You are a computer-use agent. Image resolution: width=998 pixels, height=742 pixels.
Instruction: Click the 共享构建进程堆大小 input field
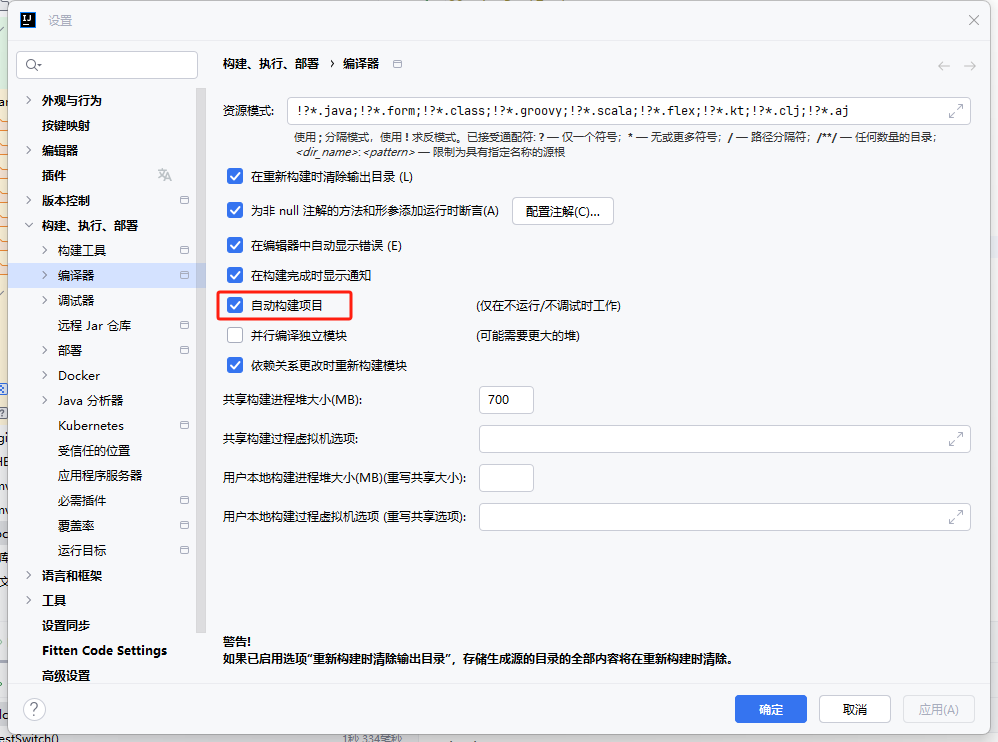click(506, 400)
